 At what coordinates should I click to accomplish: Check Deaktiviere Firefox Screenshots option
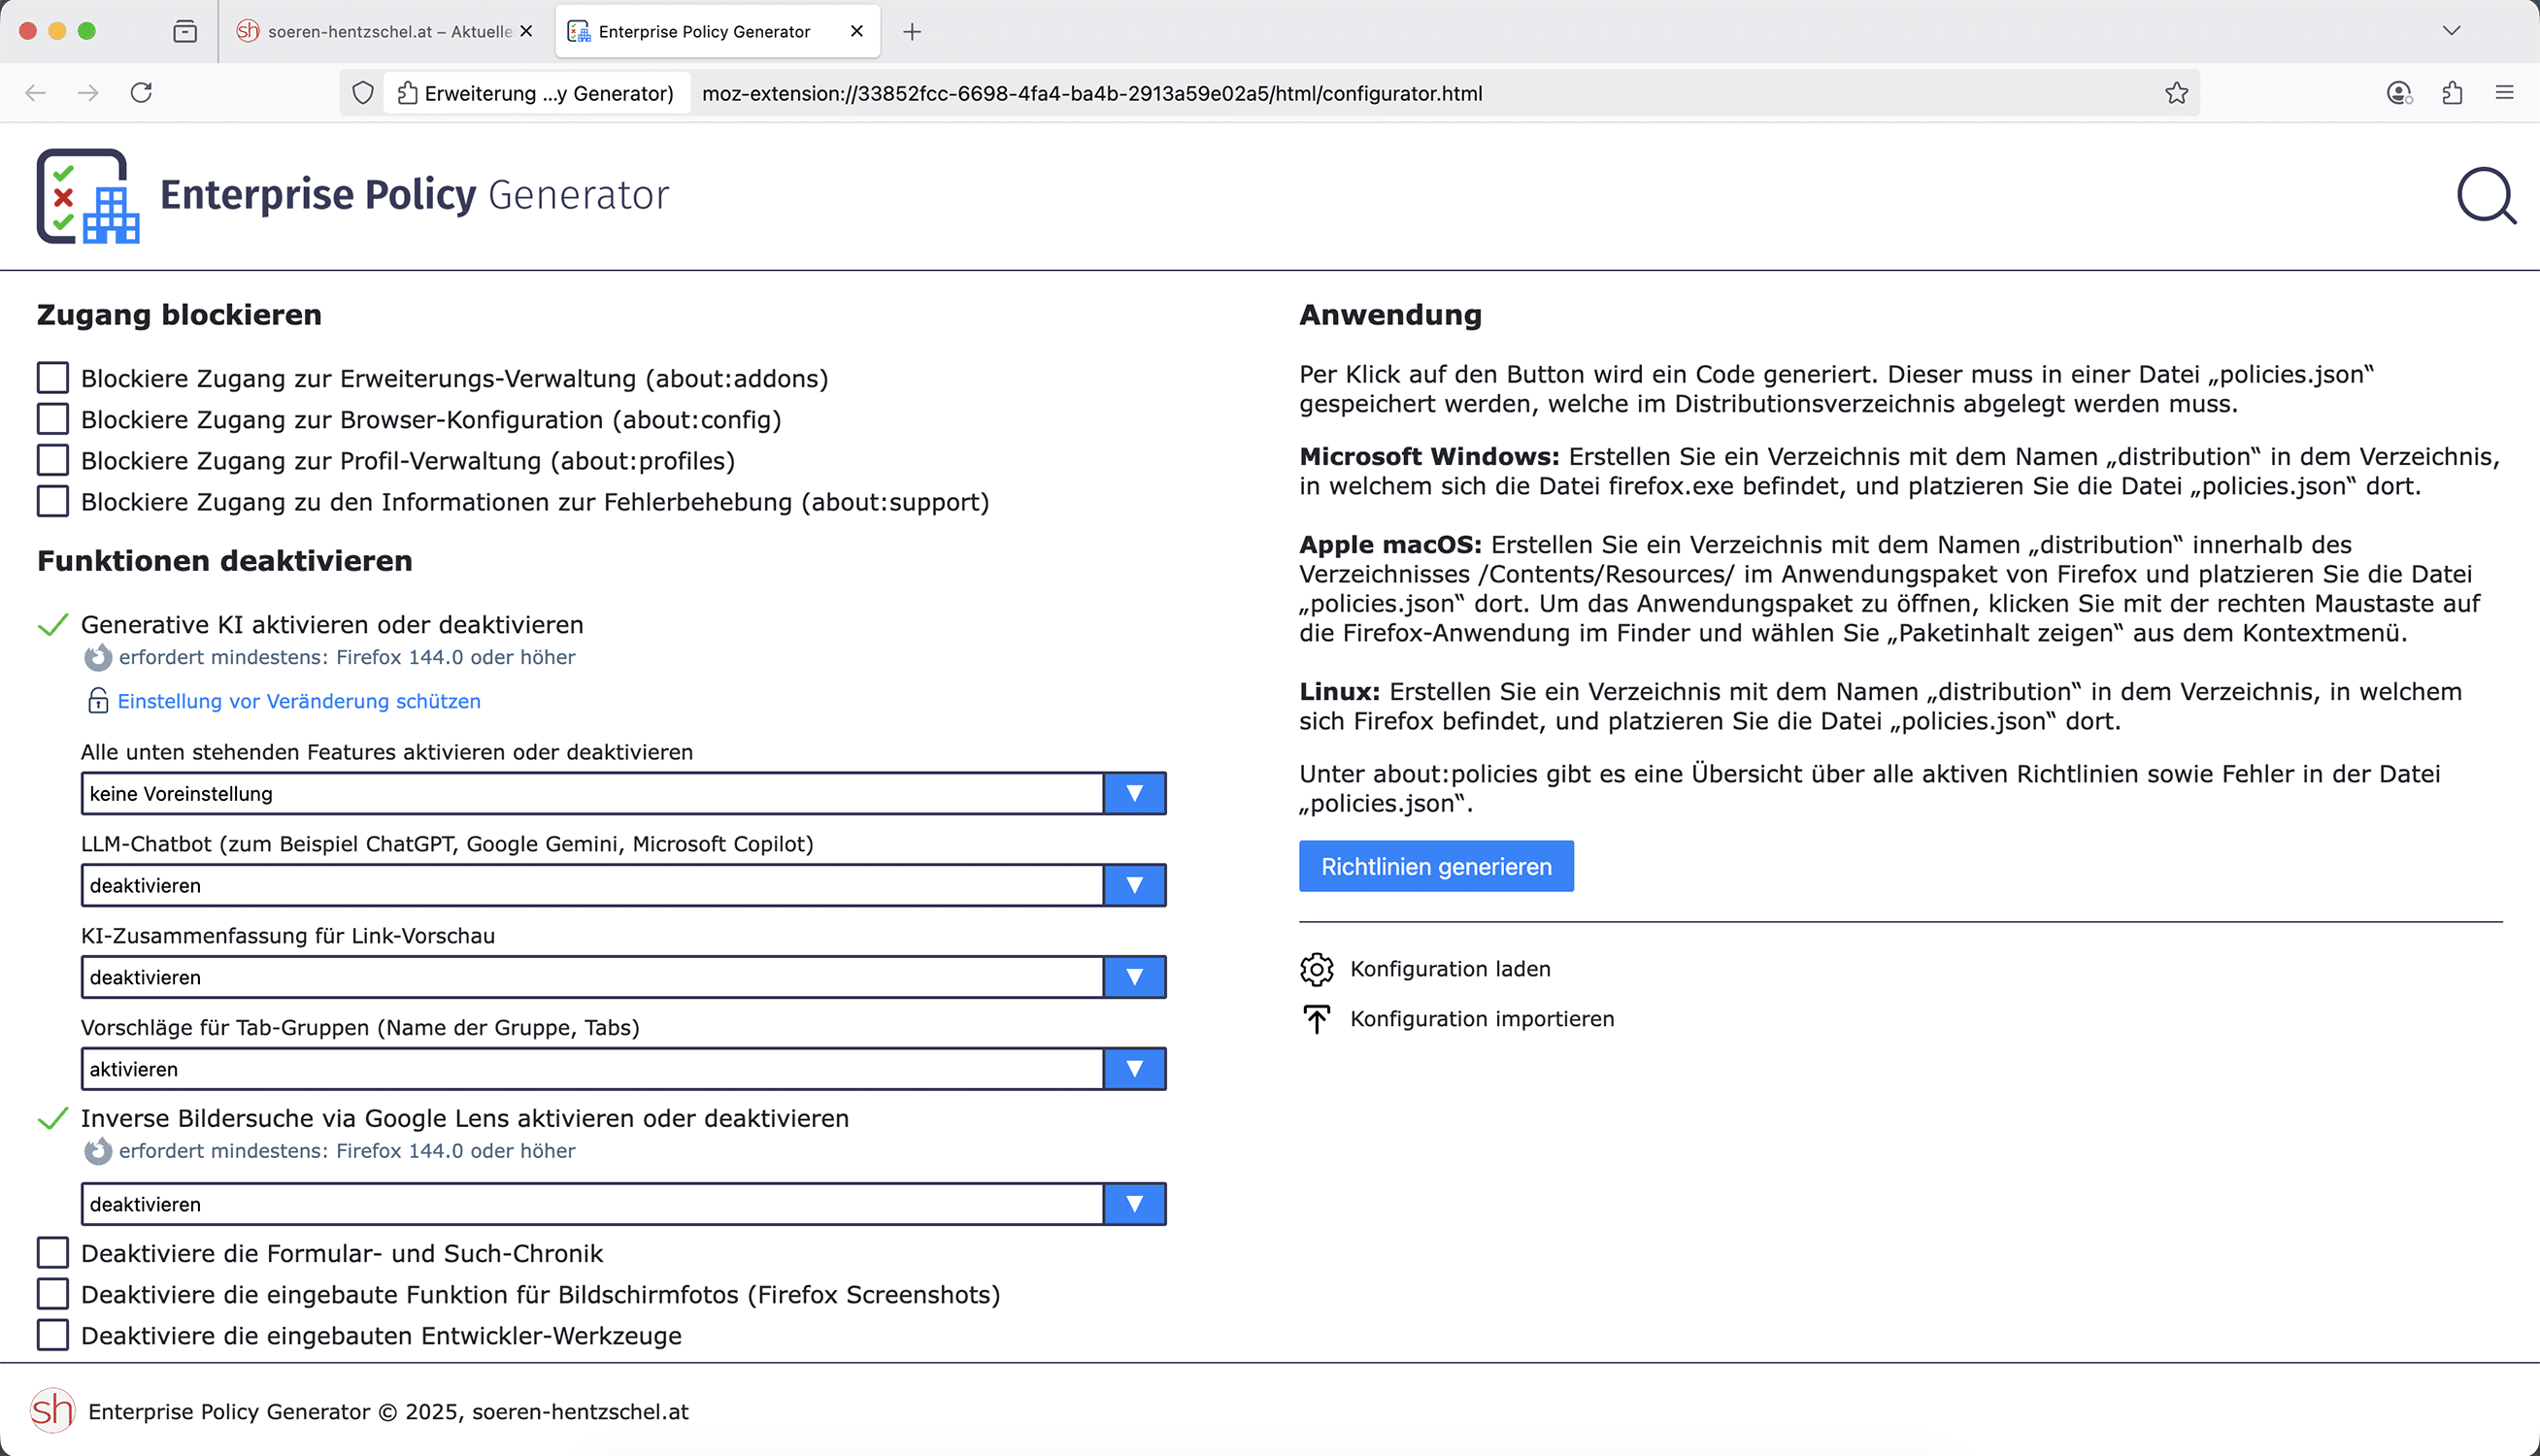pyautogui.click(x=53, y=1294)
